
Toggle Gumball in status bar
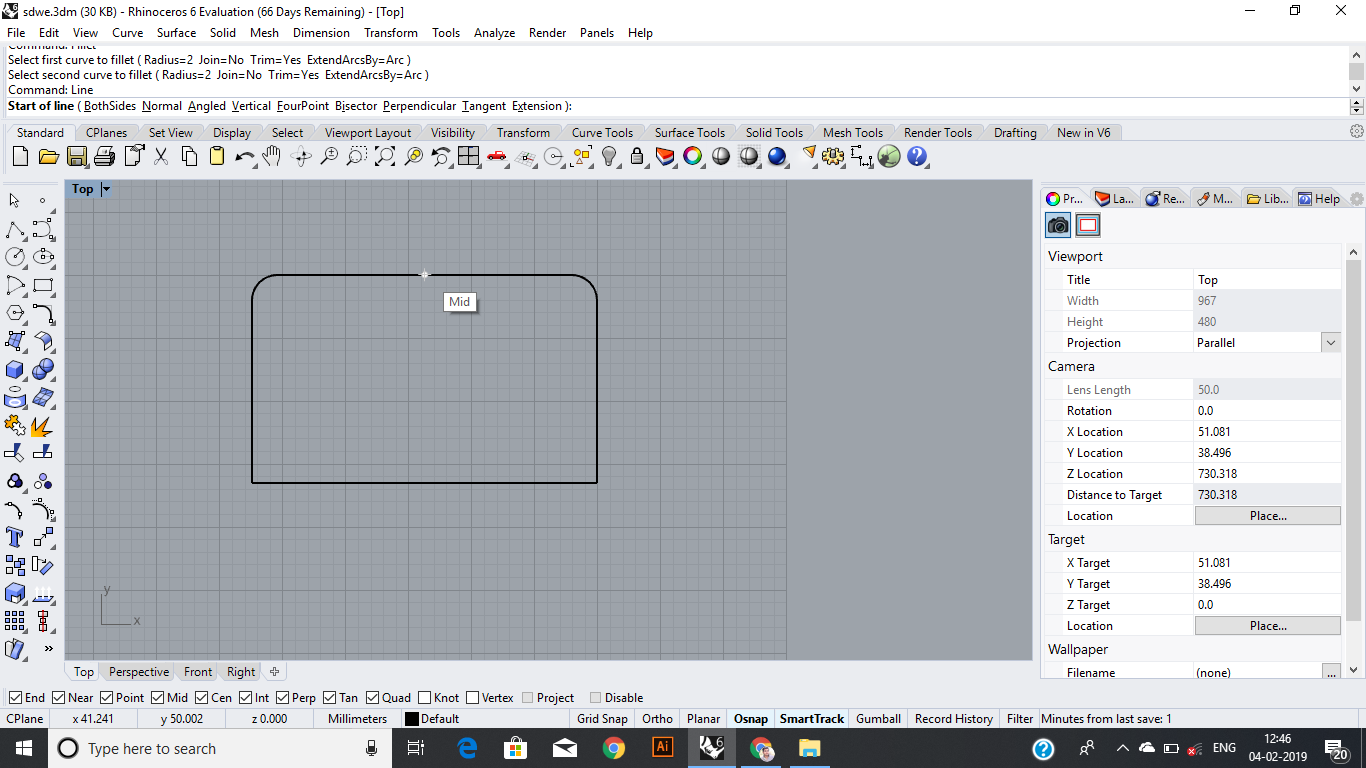click(878, 719)
